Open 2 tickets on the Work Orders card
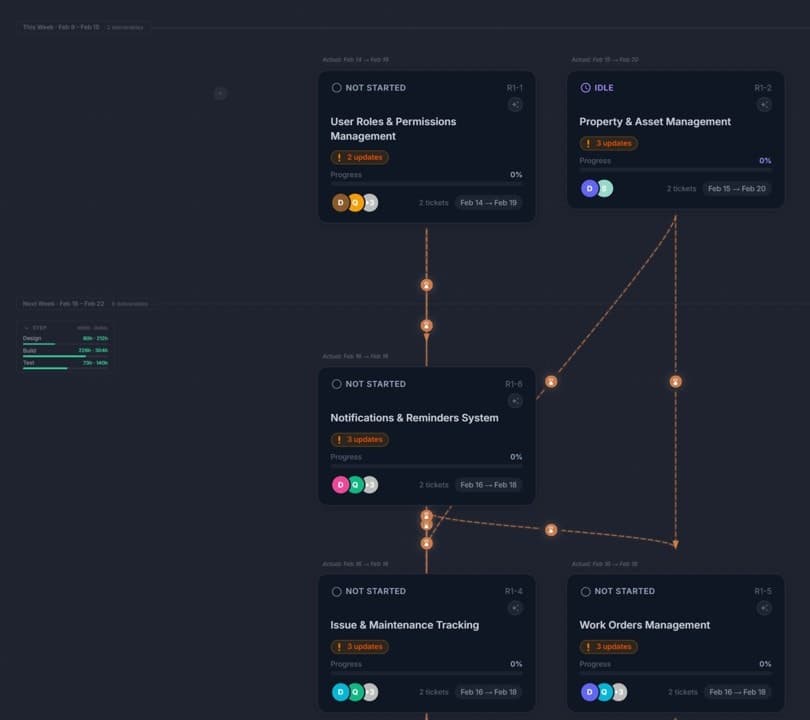The width and height of the screenshot is (810, 720). tap(683, 691)
